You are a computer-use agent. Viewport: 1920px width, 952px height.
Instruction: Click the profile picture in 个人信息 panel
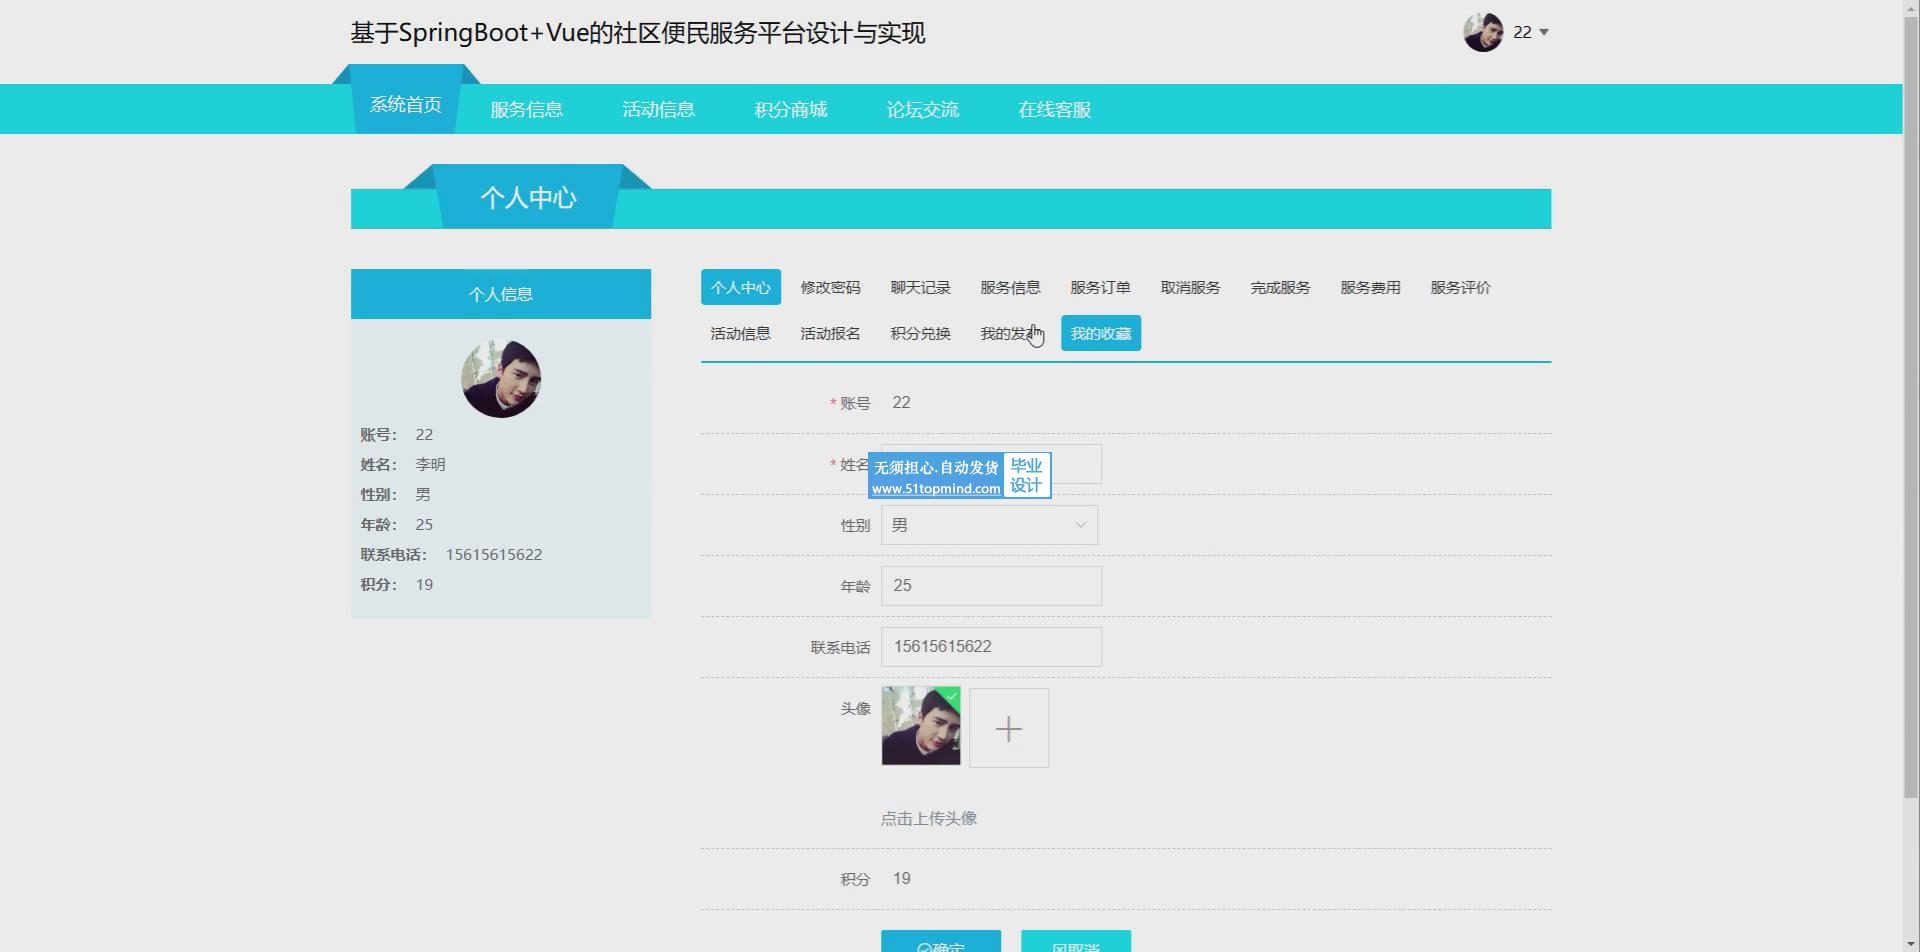tap(501, 378)
